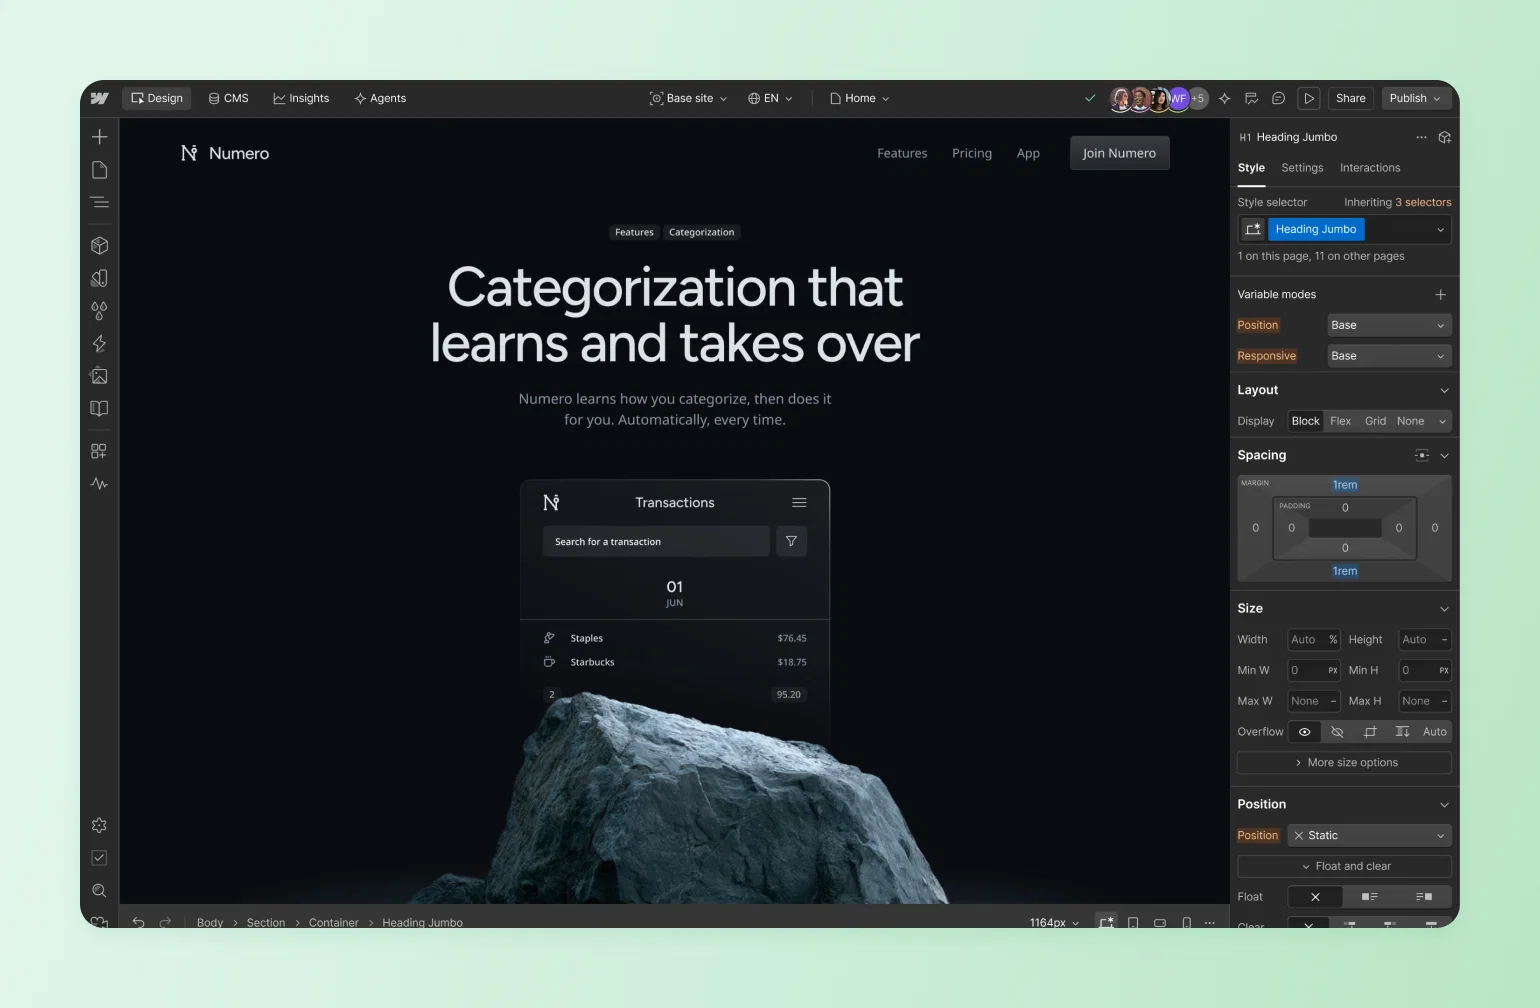
Task: Set Float to none X option
Action: coord(1315,897)
